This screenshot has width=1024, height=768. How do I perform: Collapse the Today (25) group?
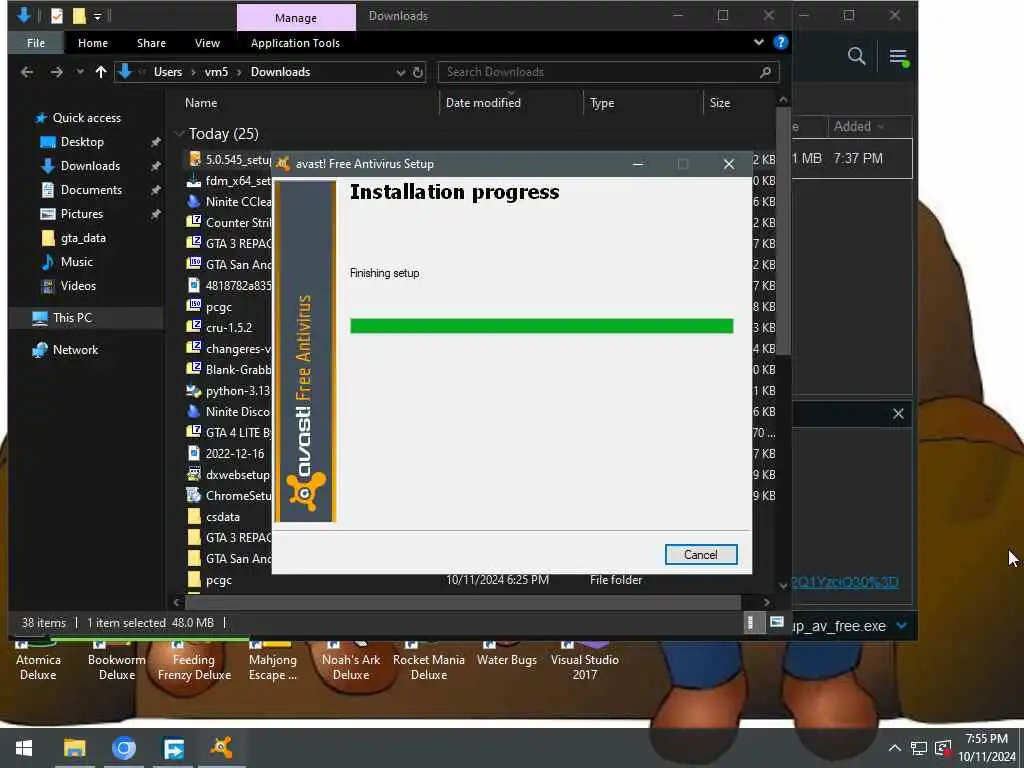[x=179, y=134]
